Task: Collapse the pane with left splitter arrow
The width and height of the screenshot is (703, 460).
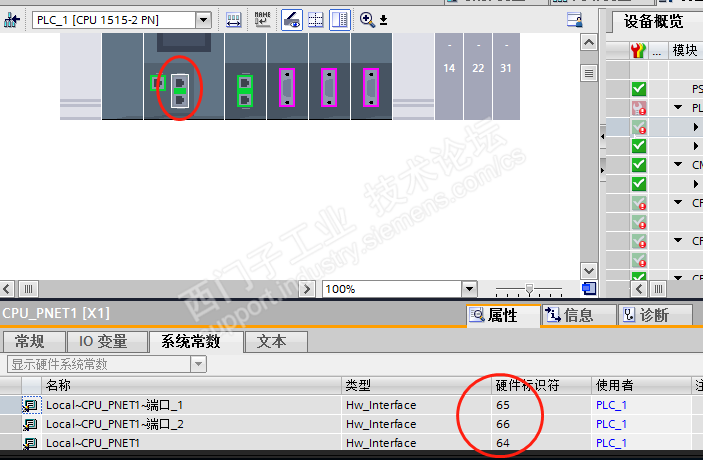Action: pos(603,136)
